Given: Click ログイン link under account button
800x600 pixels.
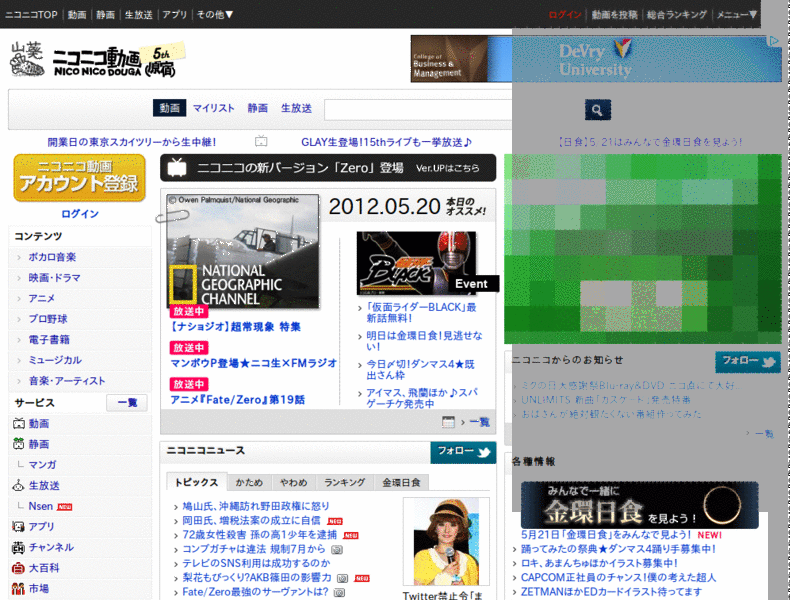Looking at the screenshot, I should pos(80,214).
